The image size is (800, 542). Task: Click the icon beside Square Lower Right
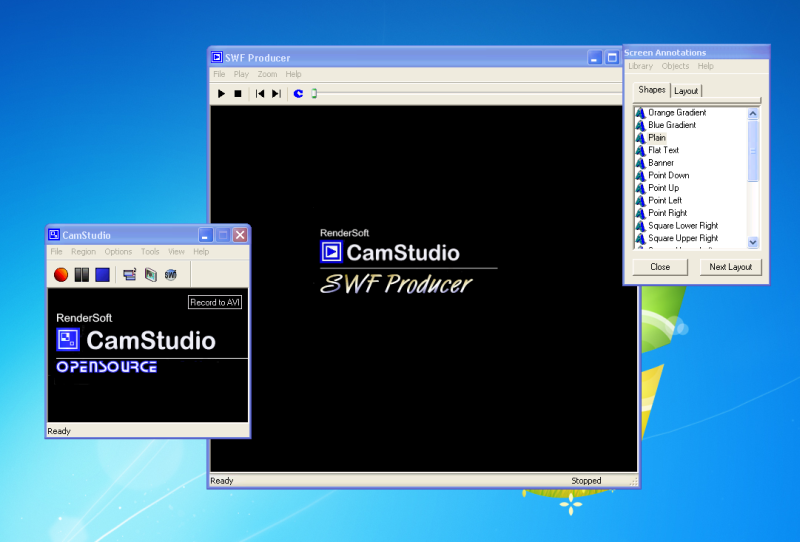pyautogui.click(x=641, y=226)
